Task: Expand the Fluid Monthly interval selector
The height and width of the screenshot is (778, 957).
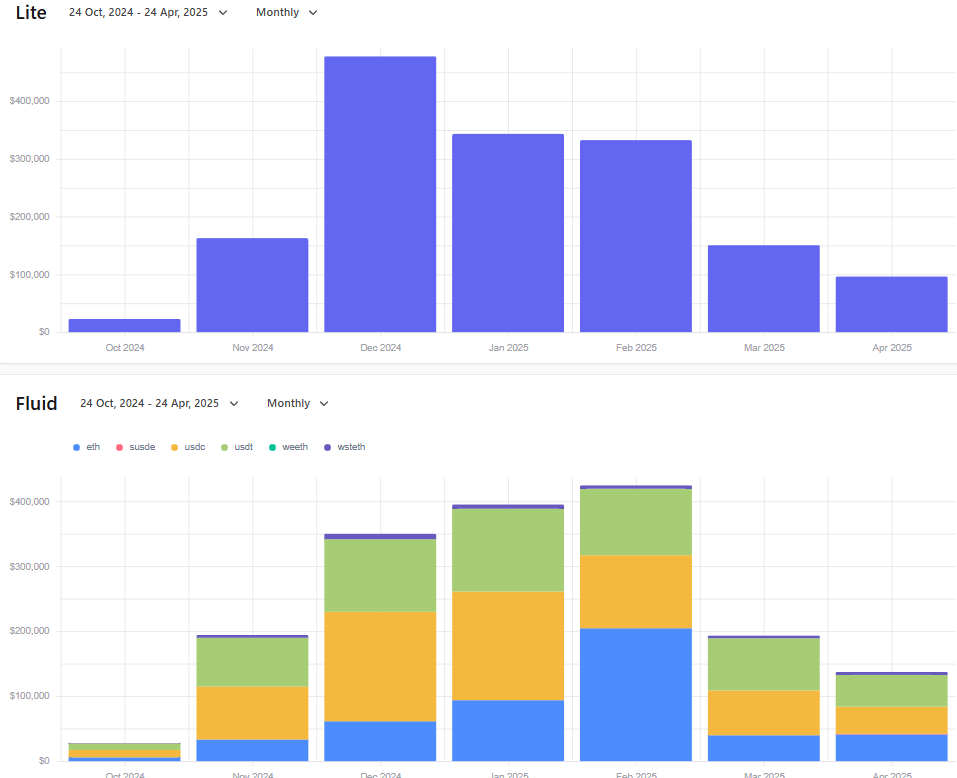Action: [x=298, y=403]
